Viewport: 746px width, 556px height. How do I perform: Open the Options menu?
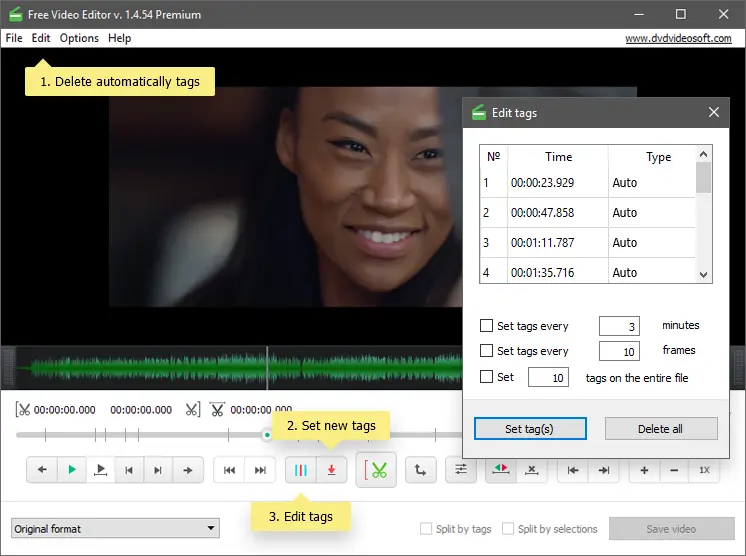79,38
